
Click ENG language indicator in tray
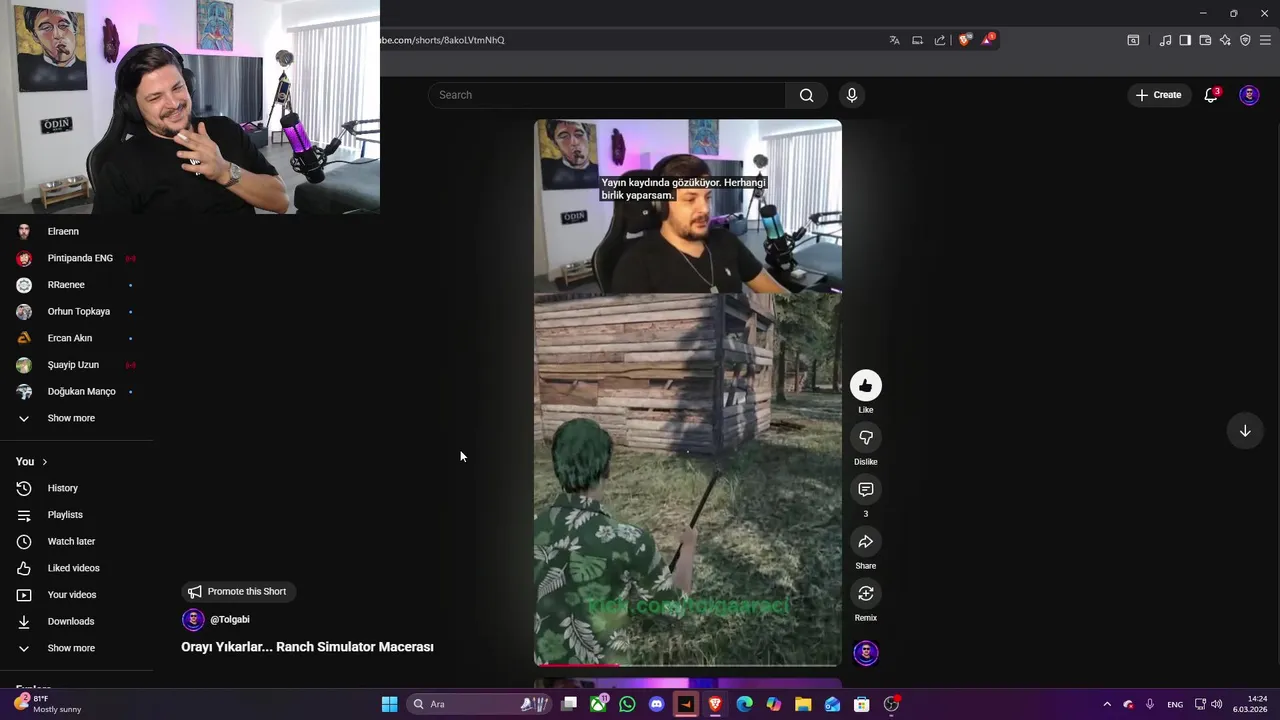(1175, 704)
